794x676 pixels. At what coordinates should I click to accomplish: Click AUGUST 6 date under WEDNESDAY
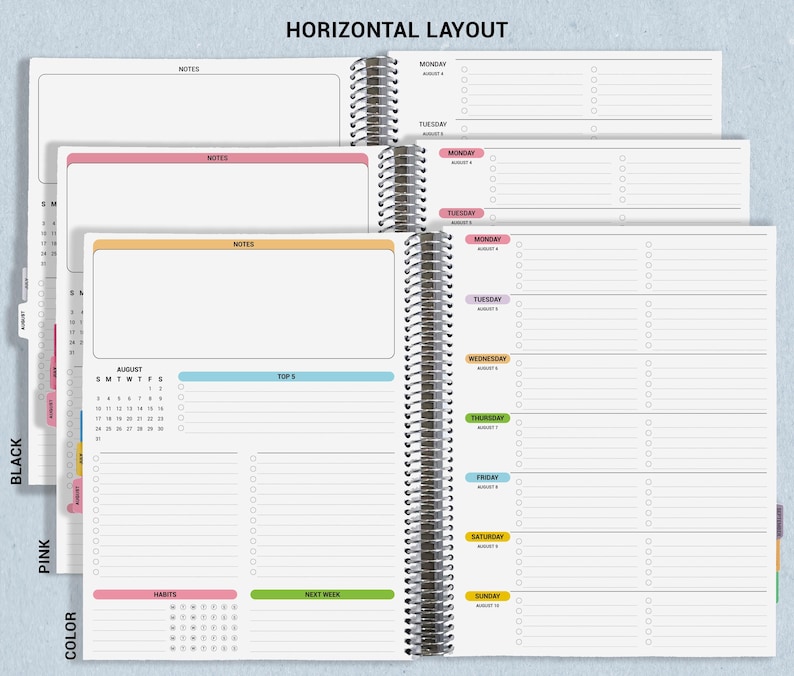[x=488, y=368]
